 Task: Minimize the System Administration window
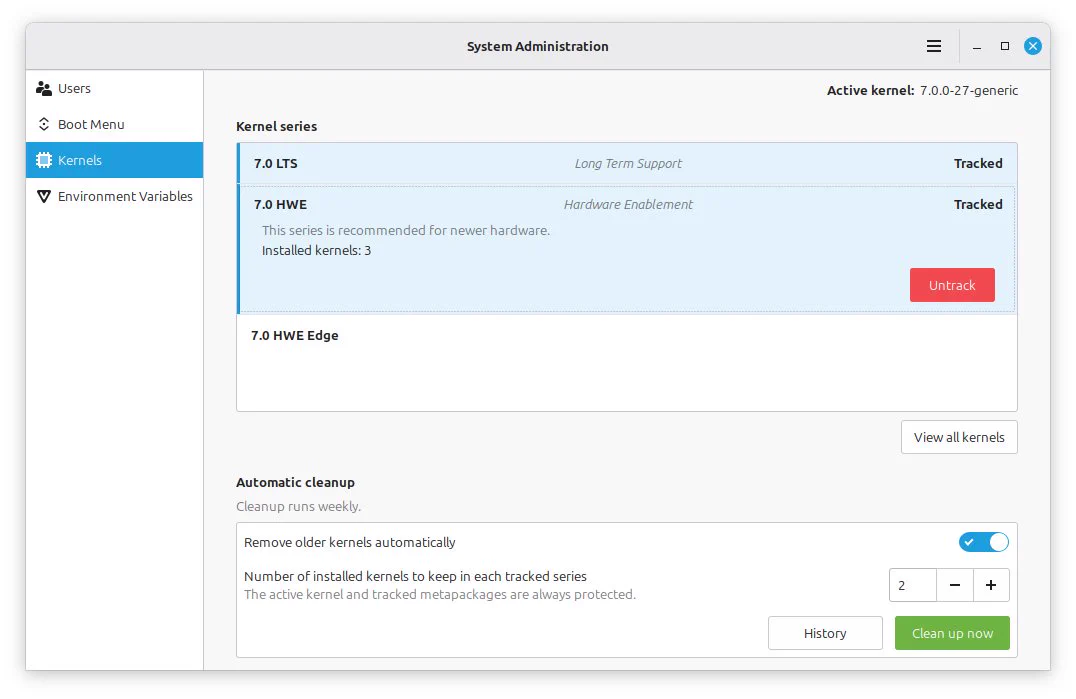(x=976, y=47)
